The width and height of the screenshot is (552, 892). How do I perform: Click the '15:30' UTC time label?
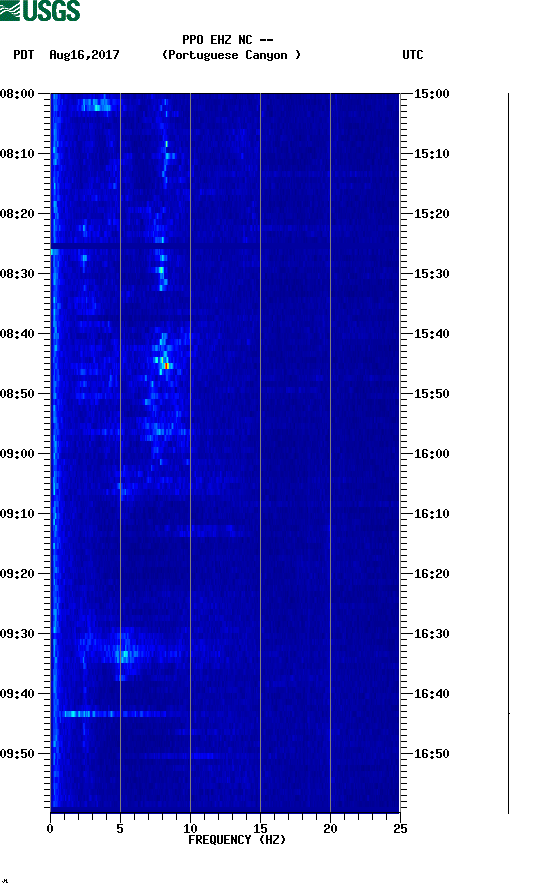click(431, 274)
